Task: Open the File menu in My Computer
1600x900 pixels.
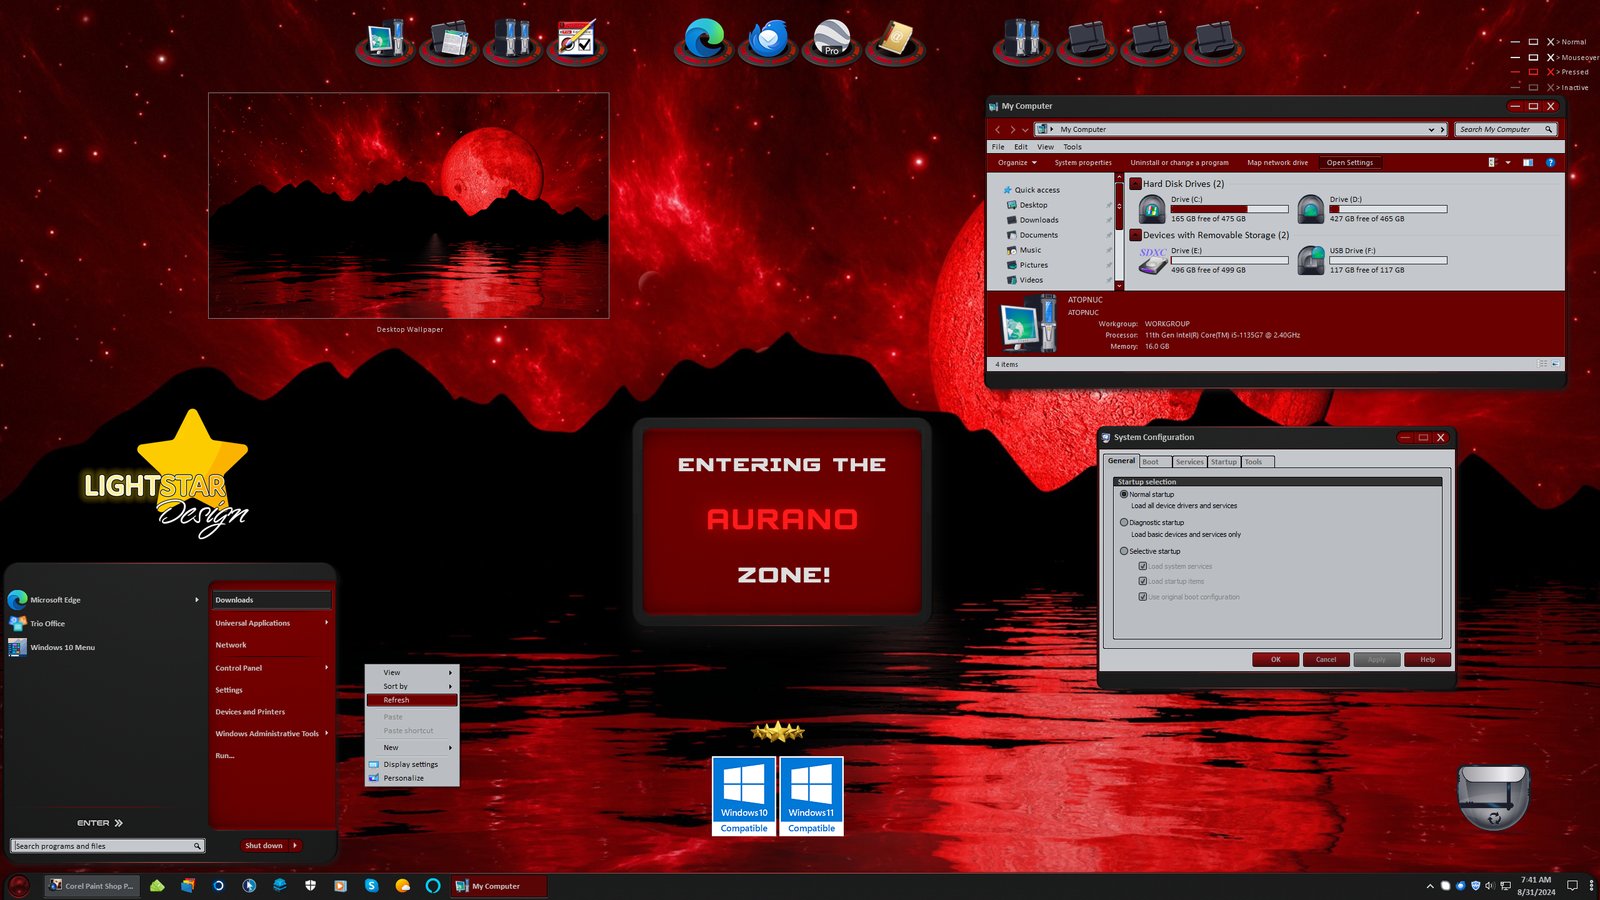Action: click(x=998, y=147)
